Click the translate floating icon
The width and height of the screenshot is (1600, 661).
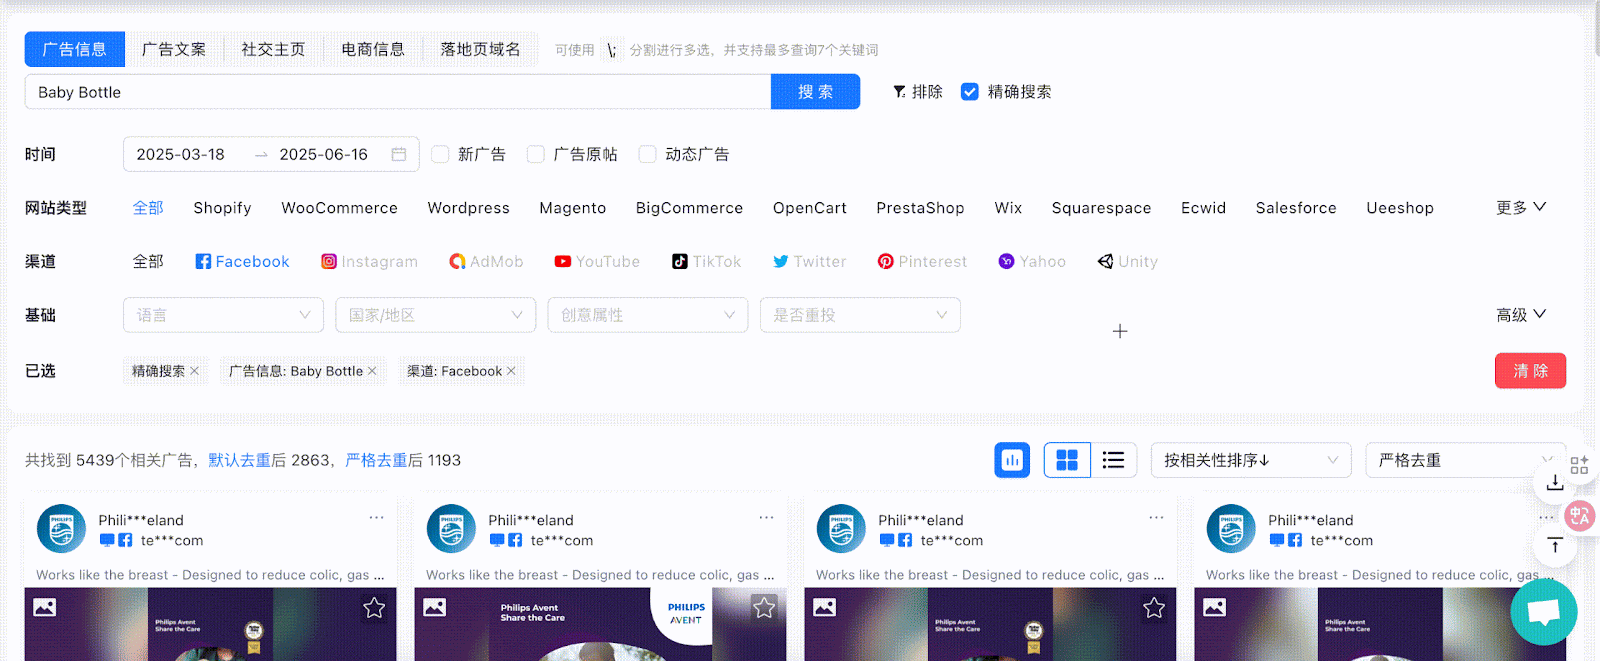click(x=1580, y=516)
